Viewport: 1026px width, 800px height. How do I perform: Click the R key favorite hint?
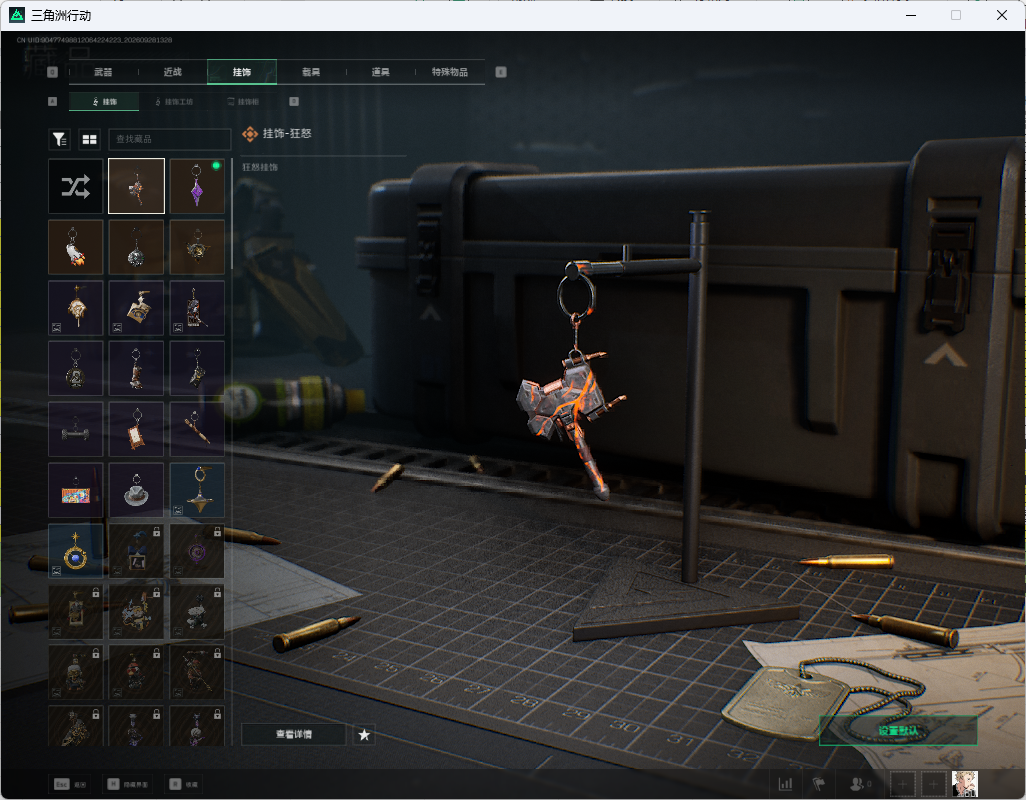[x=184, y=784]
